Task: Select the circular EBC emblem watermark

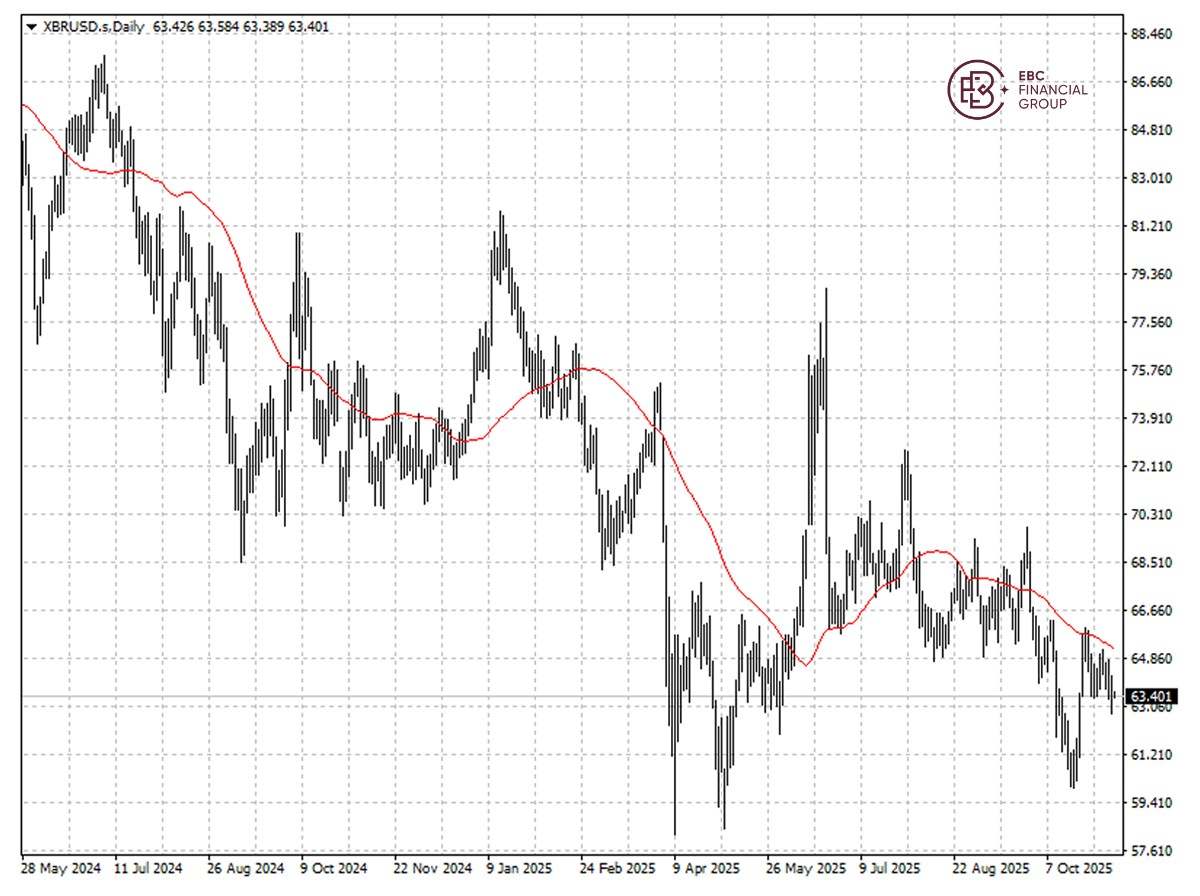Action: click(975, 88)
